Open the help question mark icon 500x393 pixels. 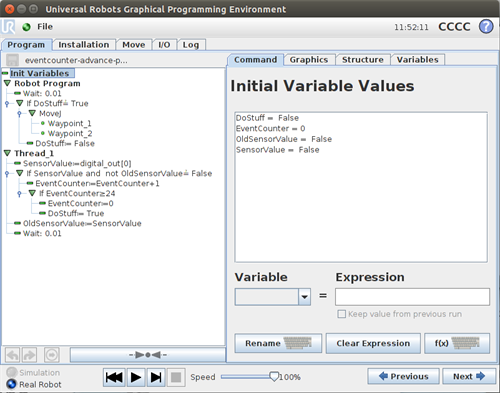tap(486, 26)
